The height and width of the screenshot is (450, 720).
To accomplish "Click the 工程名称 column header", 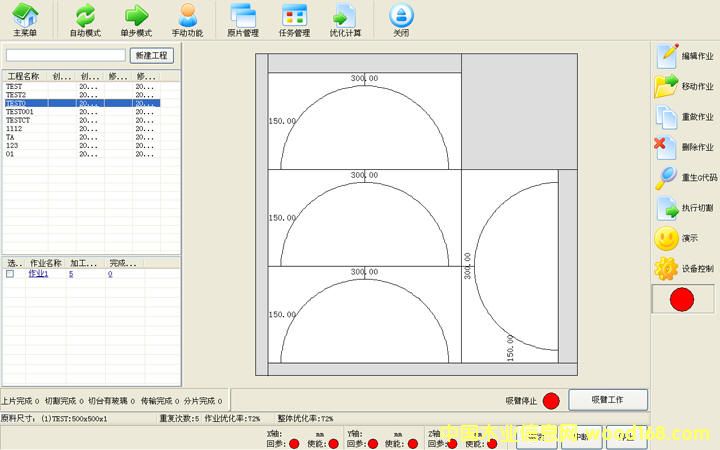I will click(x=24, y=76).
